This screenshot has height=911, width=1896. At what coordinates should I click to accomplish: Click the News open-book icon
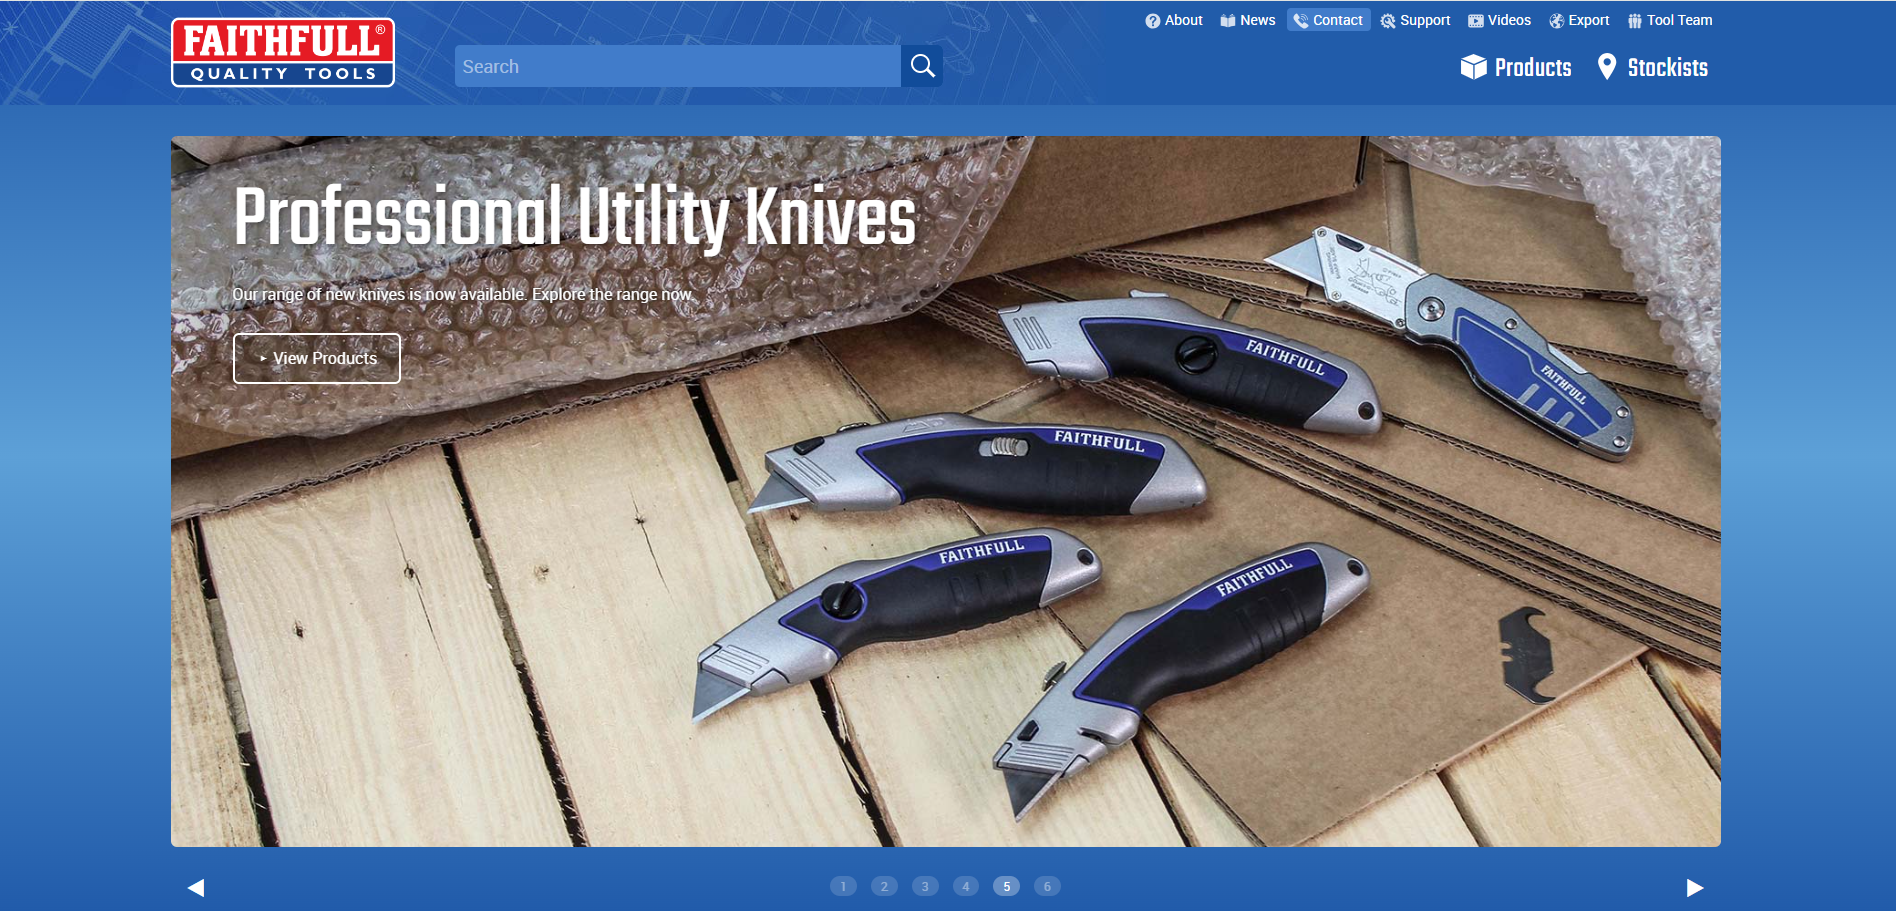click(1228, 21)
